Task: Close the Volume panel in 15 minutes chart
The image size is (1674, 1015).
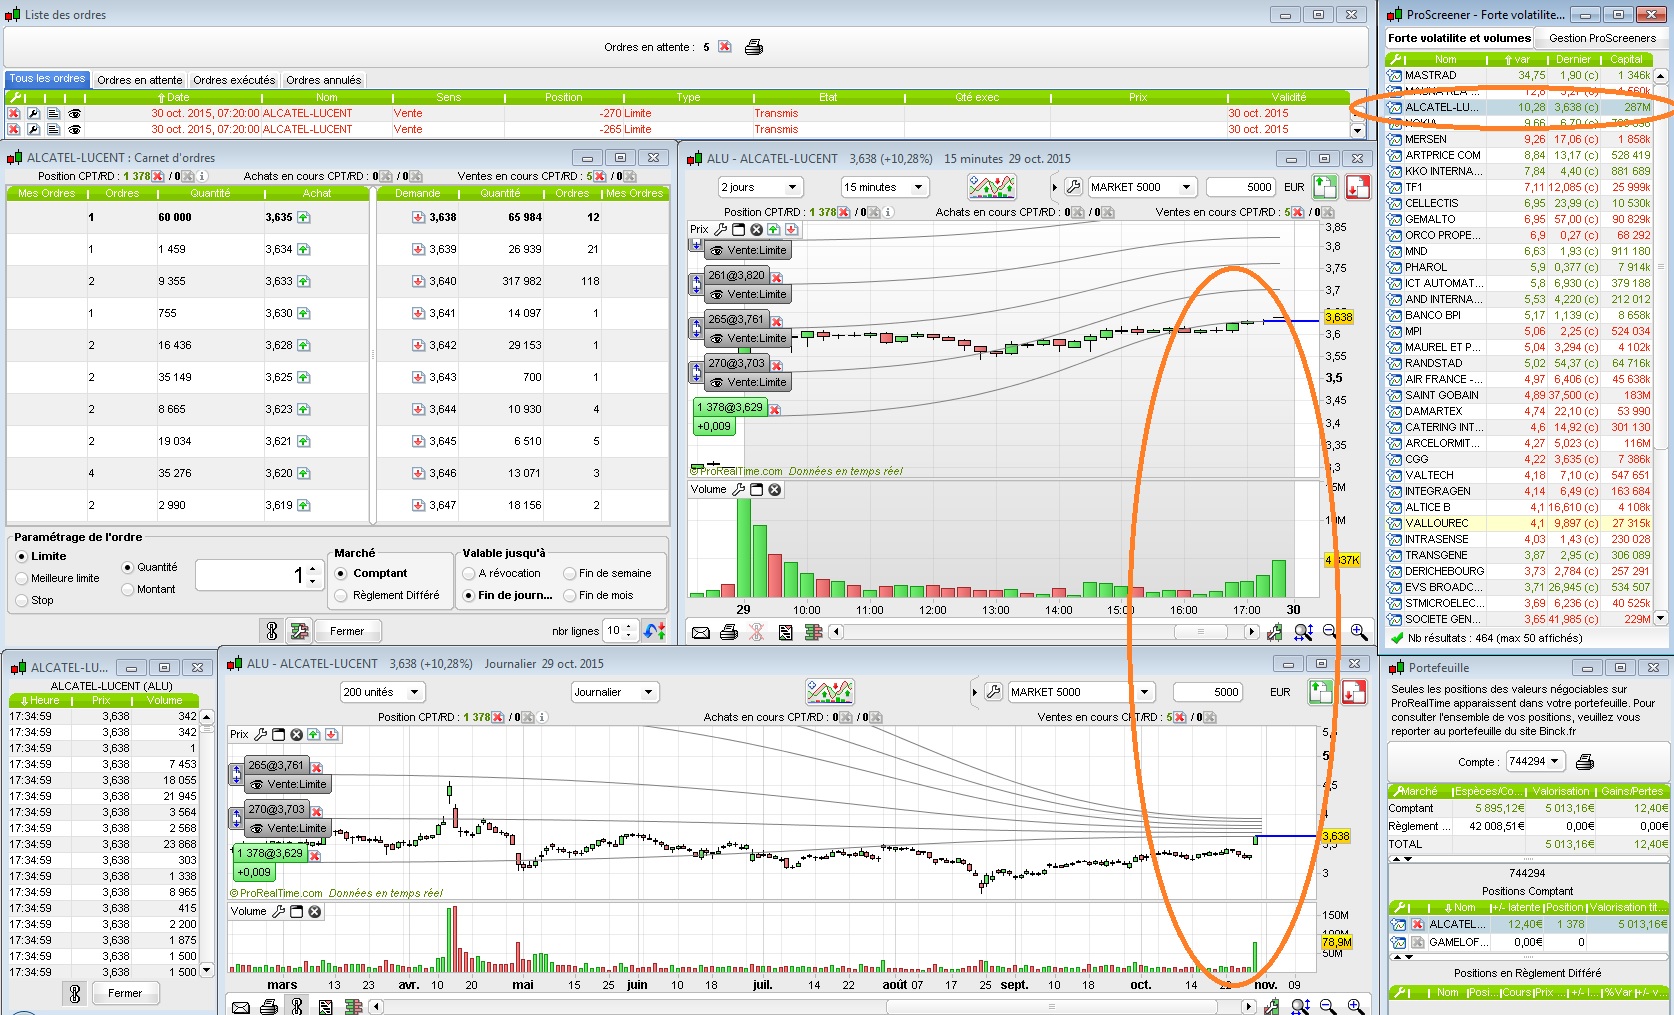Action: 775,490
